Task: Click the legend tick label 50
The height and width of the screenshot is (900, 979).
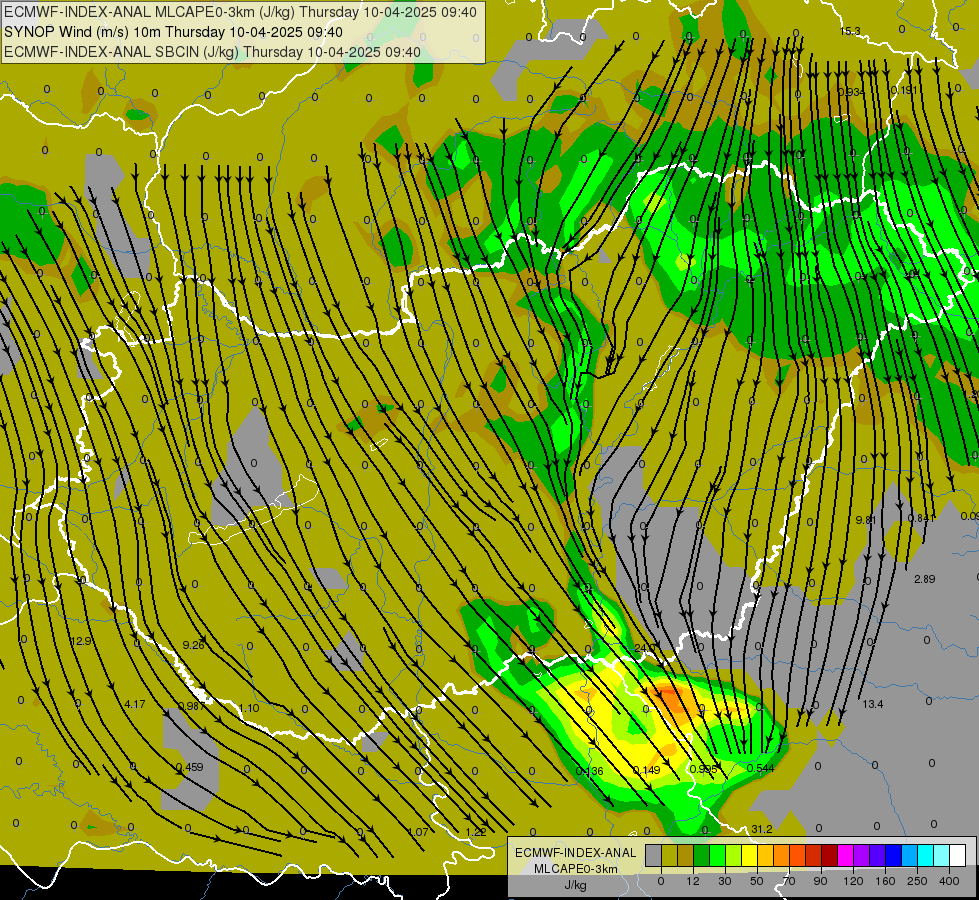Action: (757, 881)
